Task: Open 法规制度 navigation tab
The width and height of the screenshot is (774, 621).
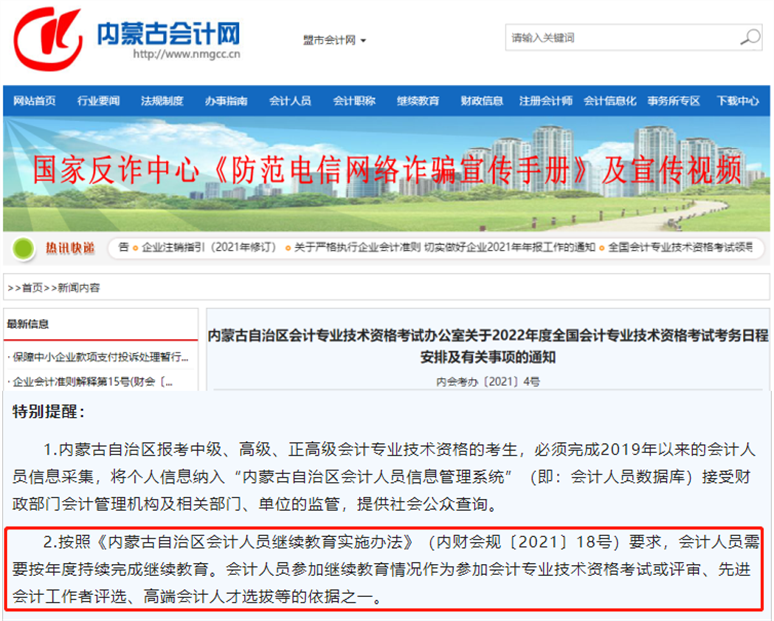Action: (162, 101)
